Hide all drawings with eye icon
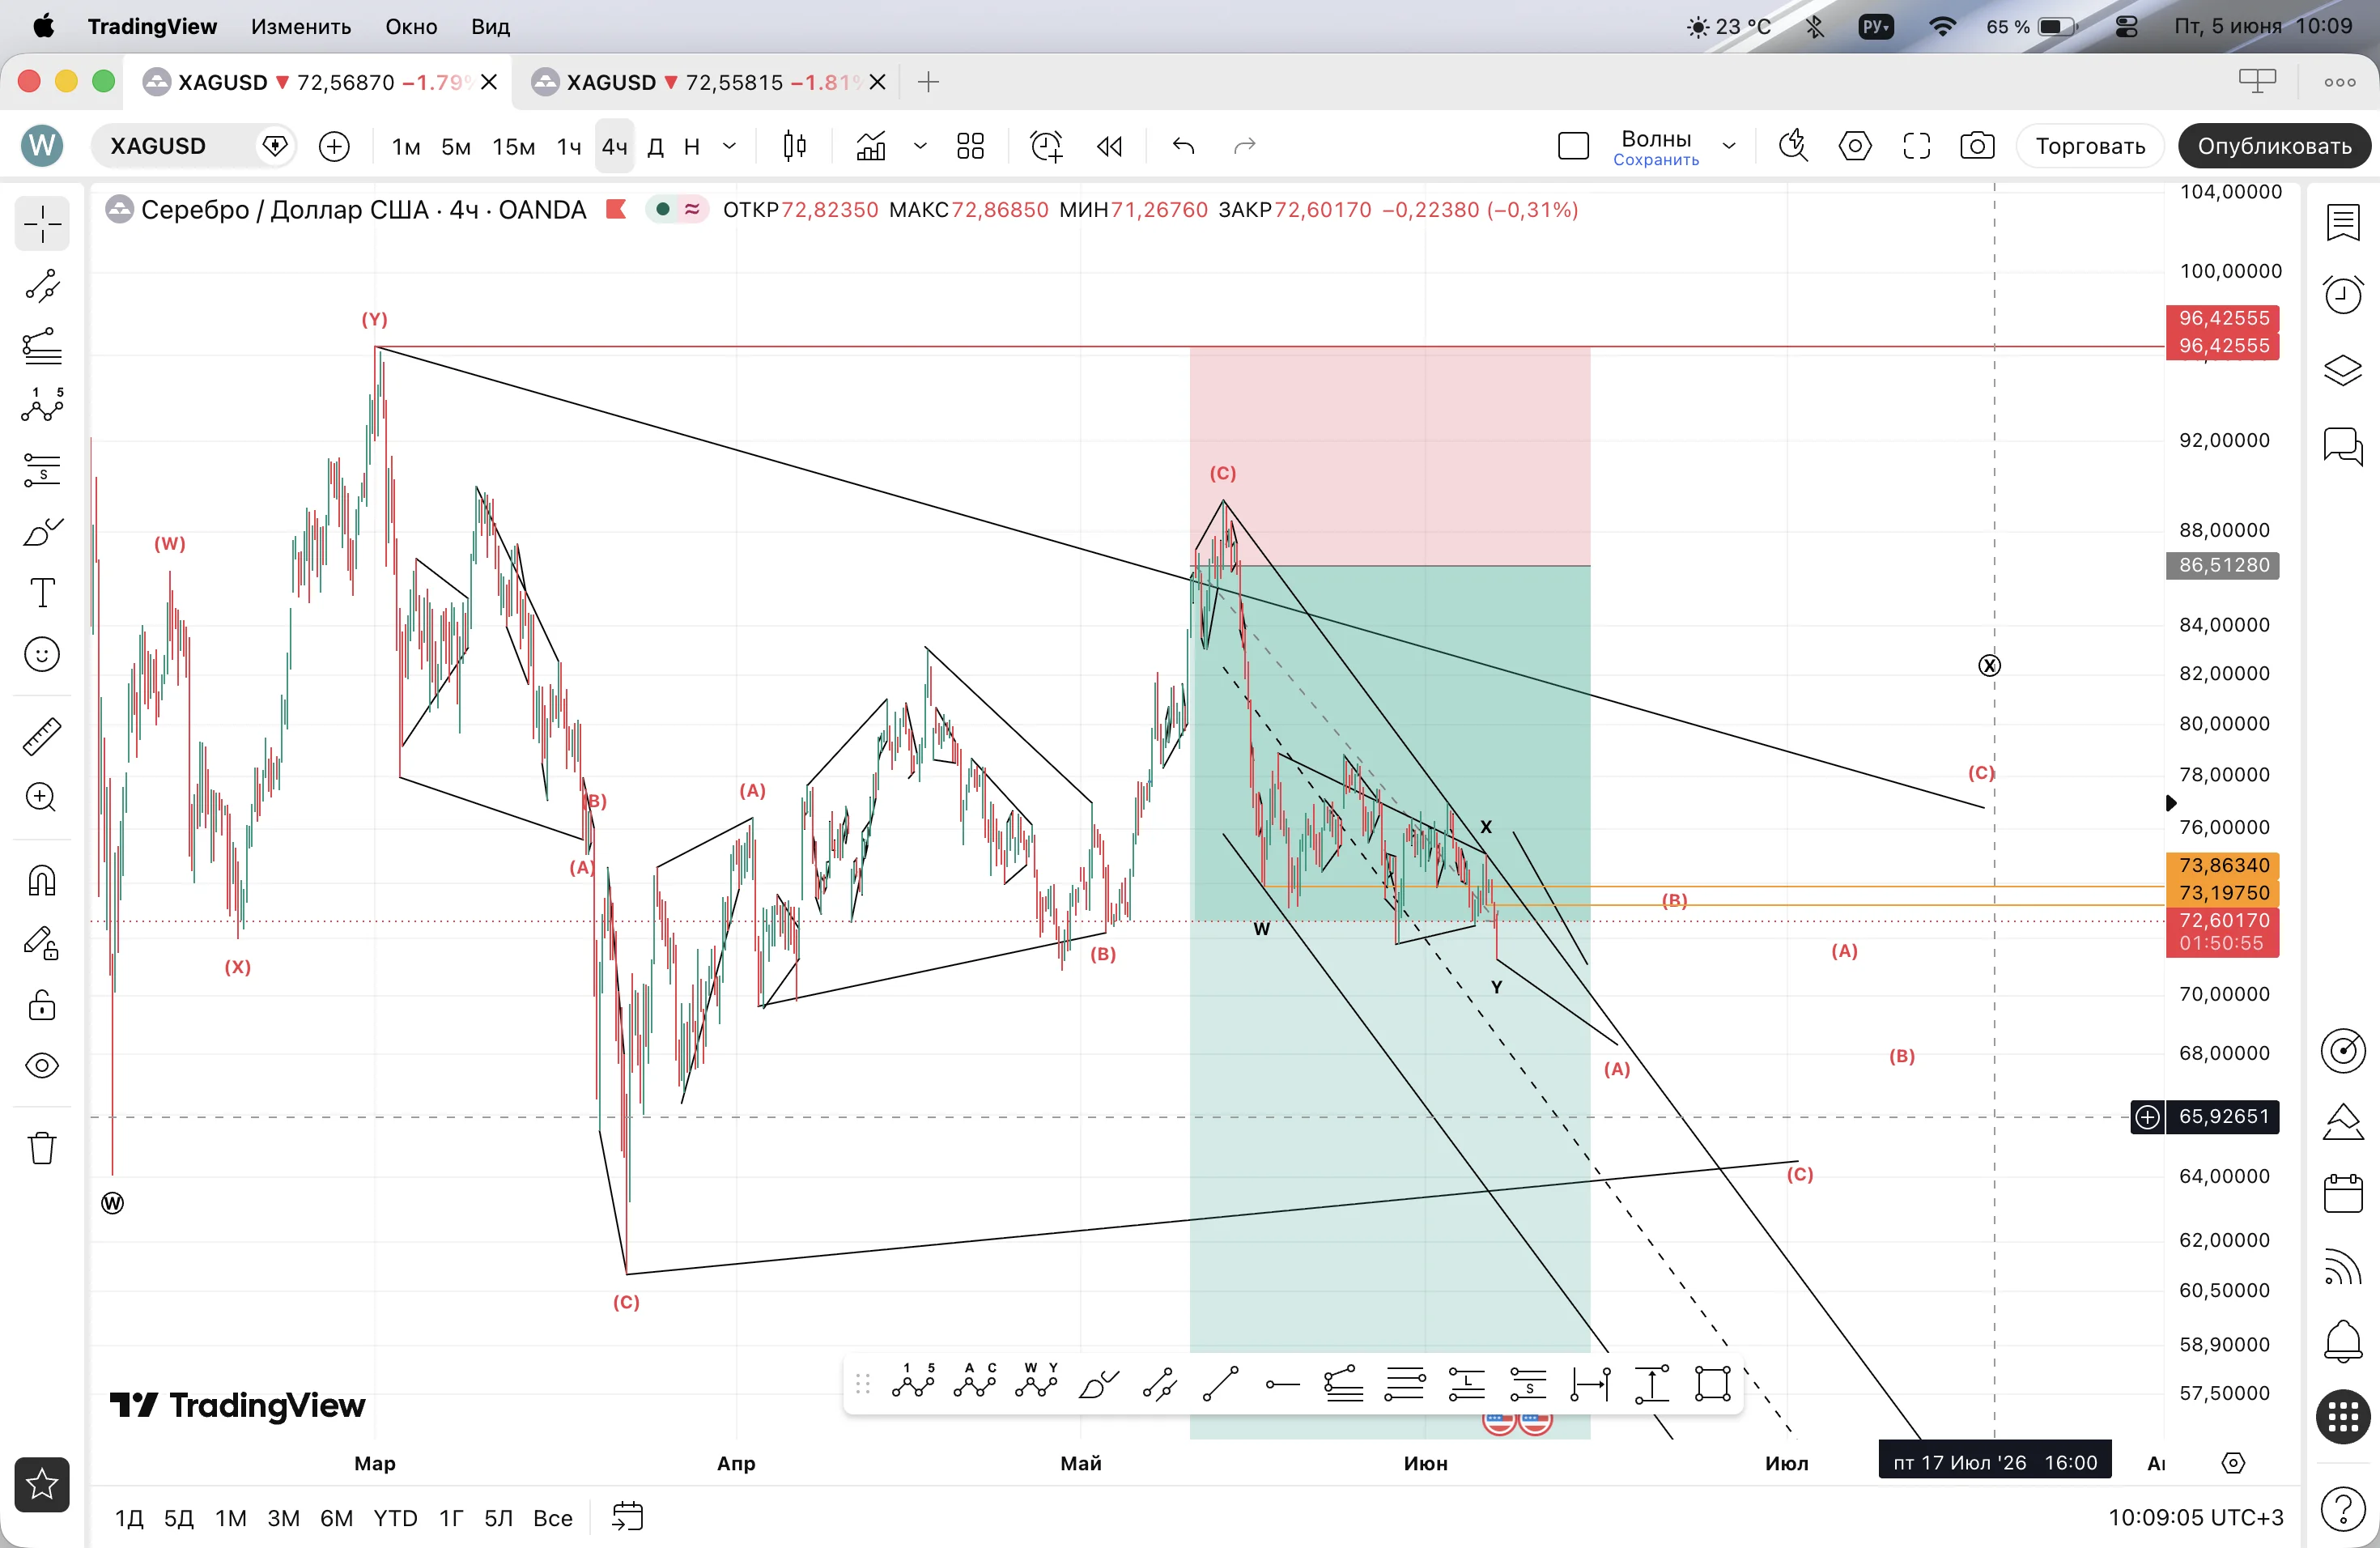Viewport: 2380px width, 1548px height. coord(42,1066)
